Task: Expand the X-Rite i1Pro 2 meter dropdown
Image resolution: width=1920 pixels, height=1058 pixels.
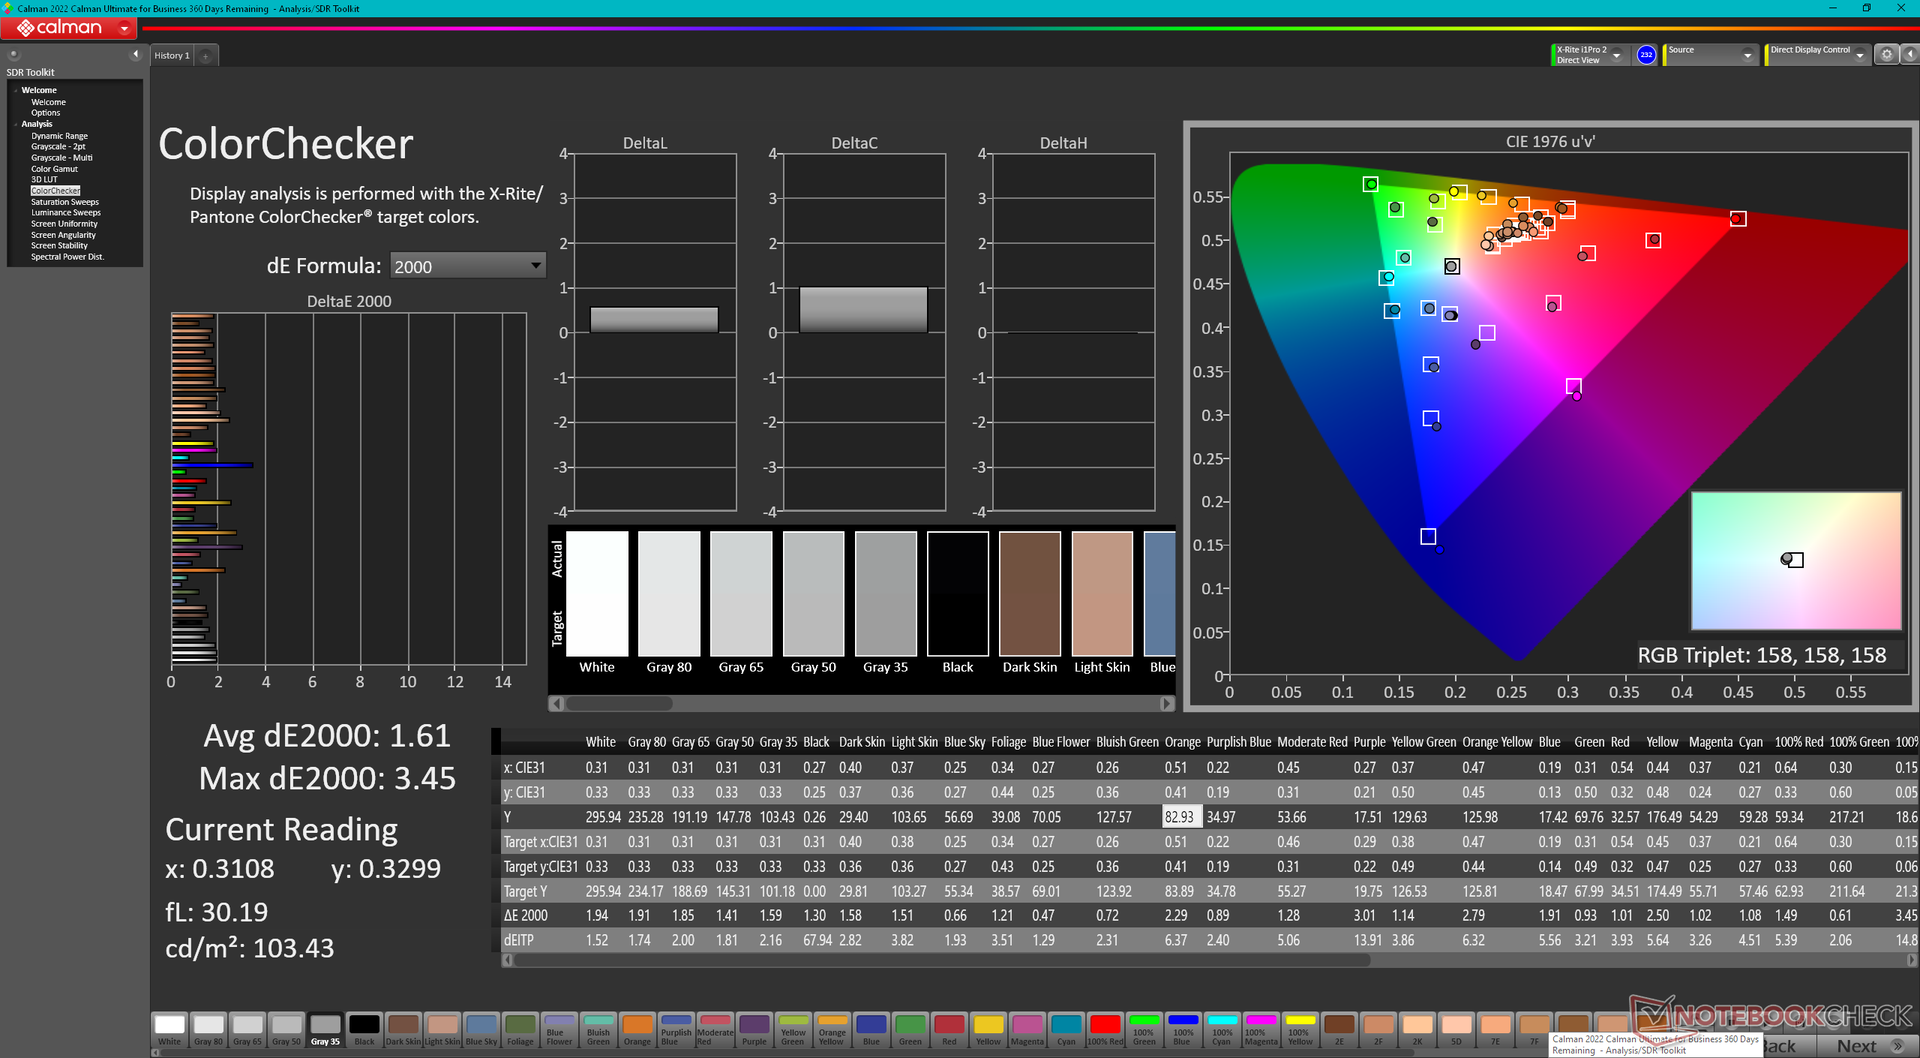Action: (1616, 56)
